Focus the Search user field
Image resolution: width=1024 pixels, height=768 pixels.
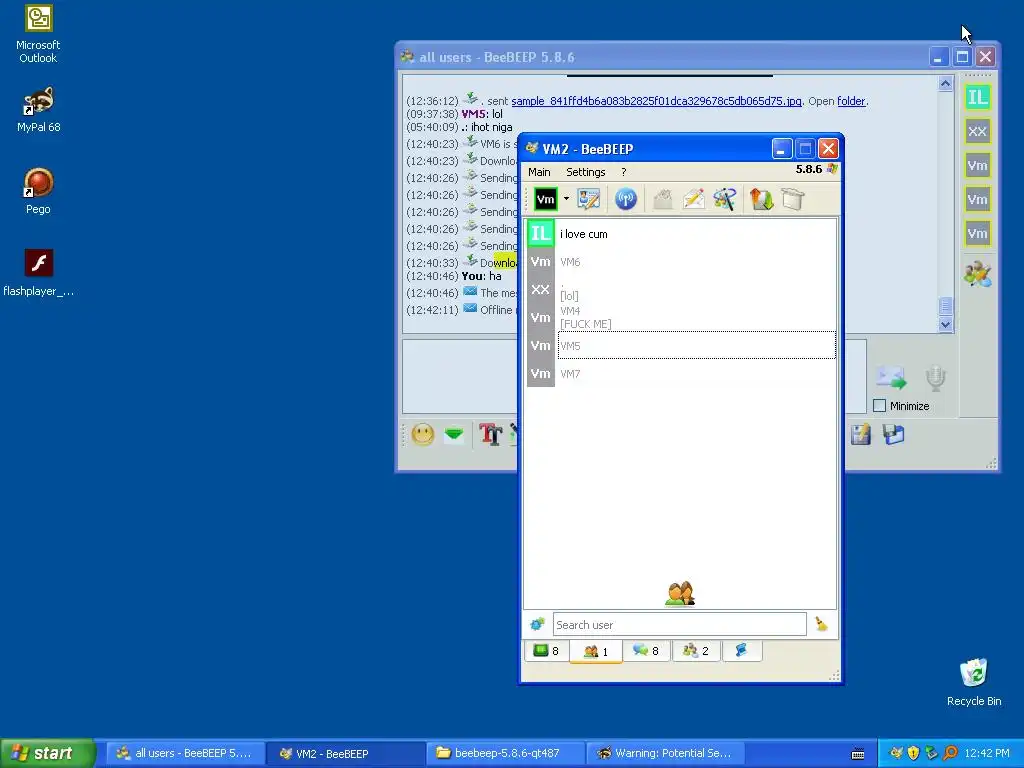click(x=679, y=624)
